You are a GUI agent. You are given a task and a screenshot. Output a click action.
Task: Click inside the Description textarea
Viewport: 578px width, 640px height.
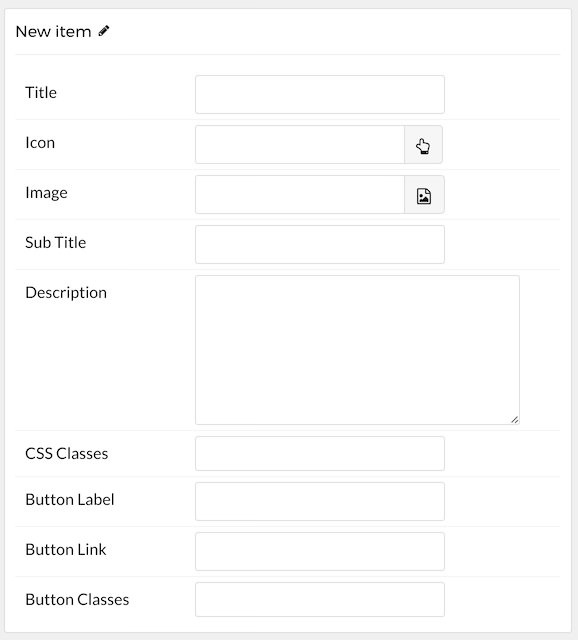(358, 350)
